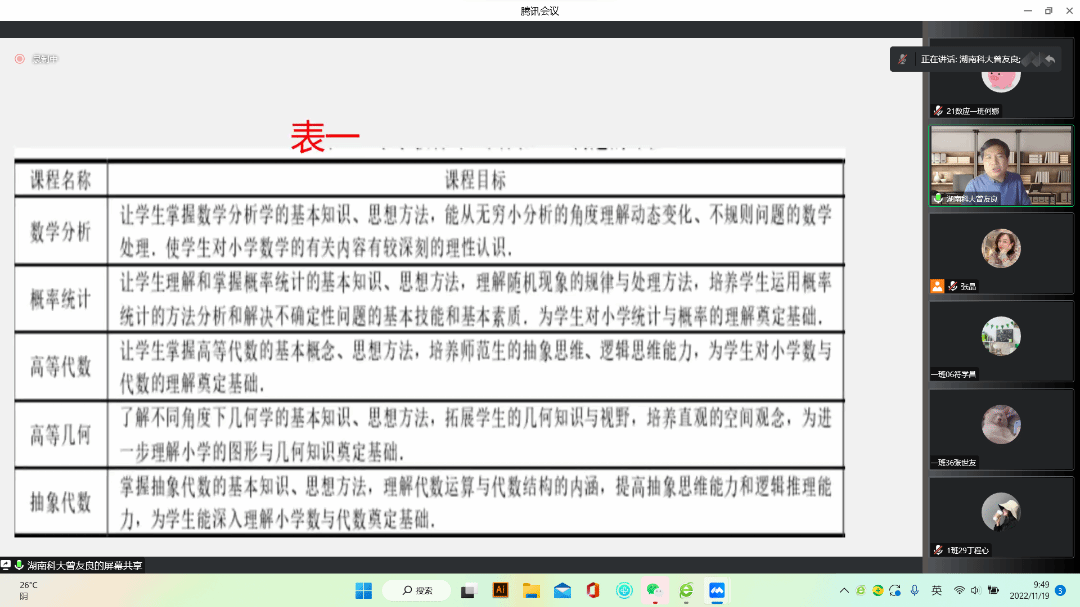Click the red recording indicator (录制中)
The width and height of the screenshot is (1080, 607).
[20, 59]
